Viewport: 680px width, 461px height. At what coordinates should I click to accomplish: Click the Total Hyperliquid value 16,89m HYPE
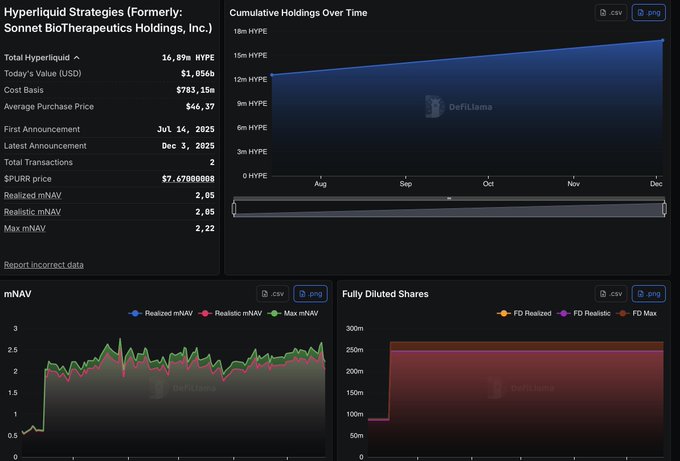point(188,57)
